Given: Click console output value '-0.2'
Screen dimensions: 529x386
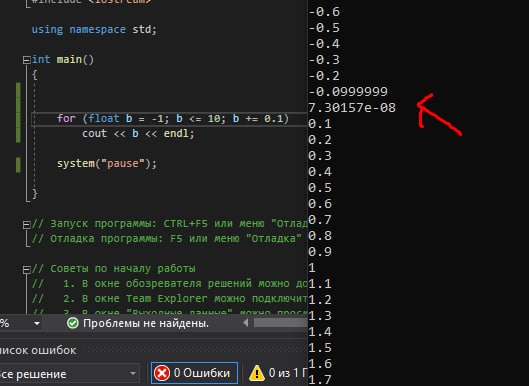Looking at the screenshot, I should (x=324, y=76).
